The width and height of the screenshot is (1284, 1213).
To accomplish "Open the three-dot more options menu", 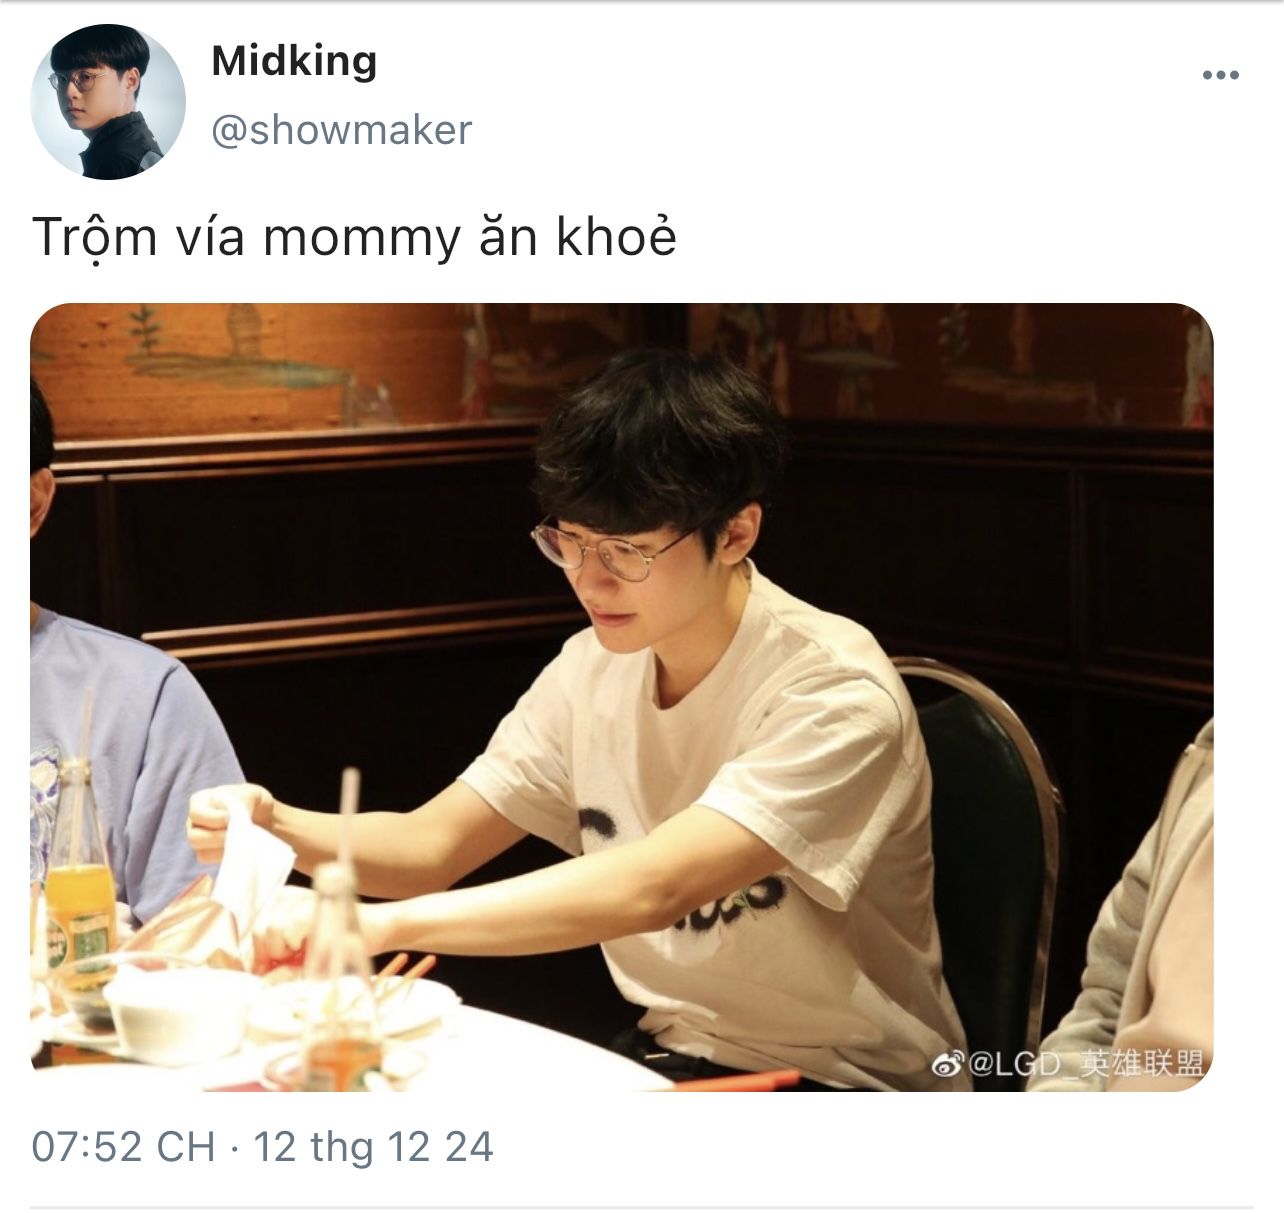I will tap(1220, 75).
